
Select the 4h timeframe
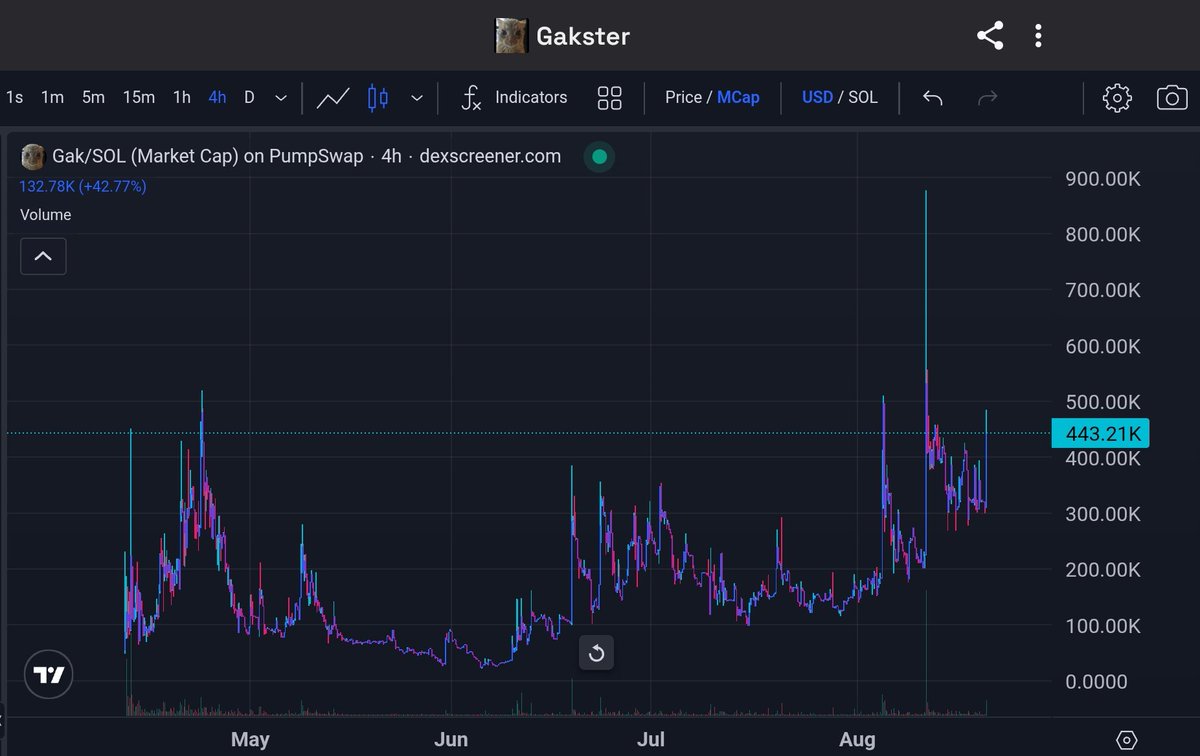coord(217,97)
